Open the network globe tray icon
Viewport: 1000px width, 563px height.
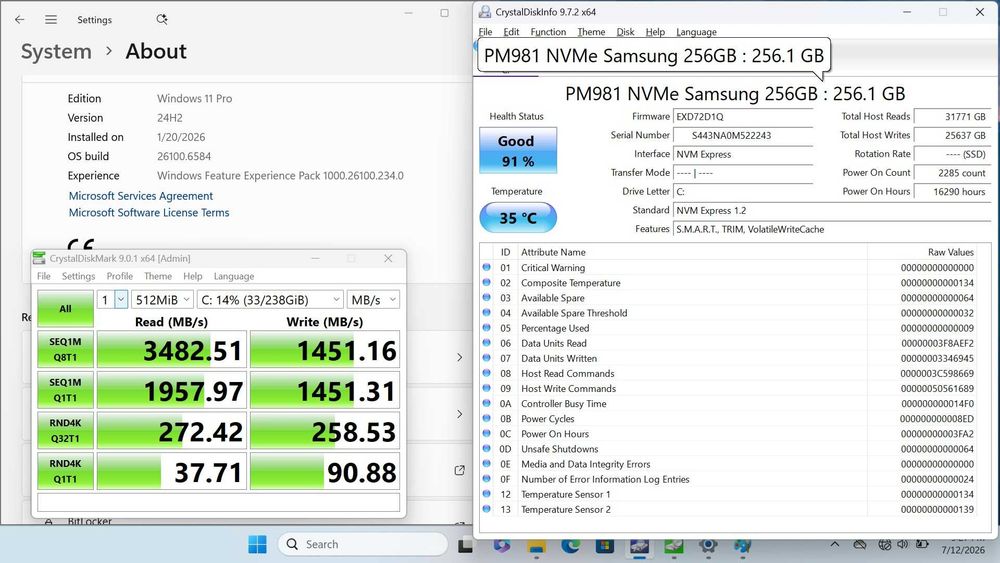point(885,545)
